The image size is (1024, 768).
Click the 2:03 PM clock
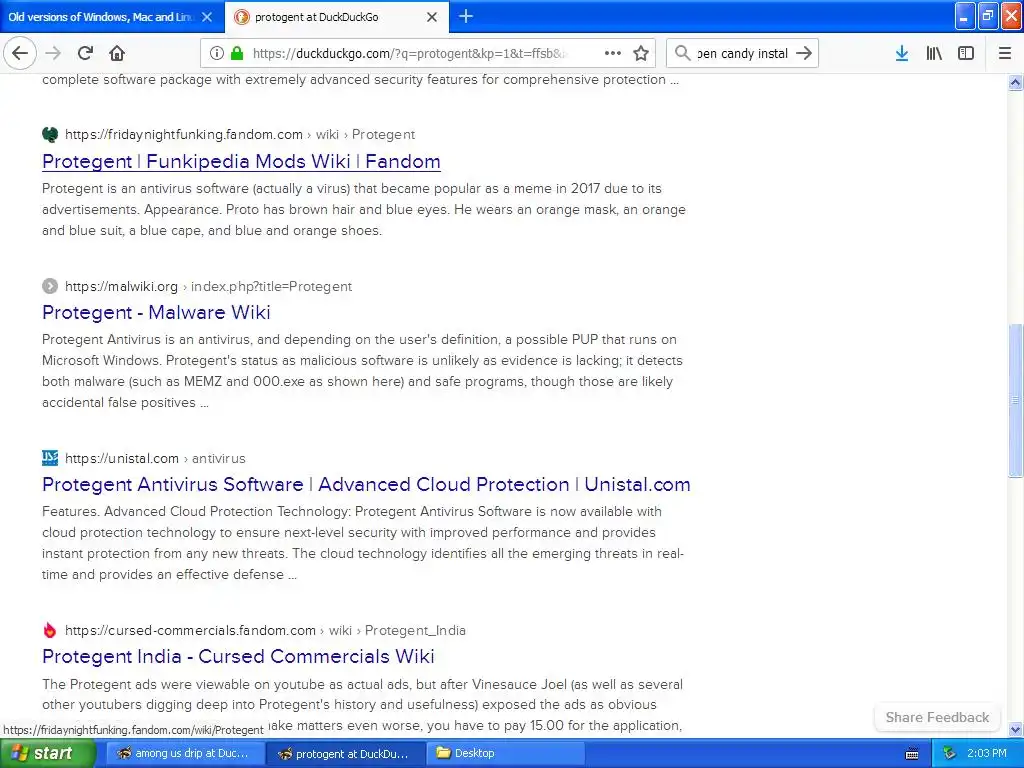pos(986,754)
